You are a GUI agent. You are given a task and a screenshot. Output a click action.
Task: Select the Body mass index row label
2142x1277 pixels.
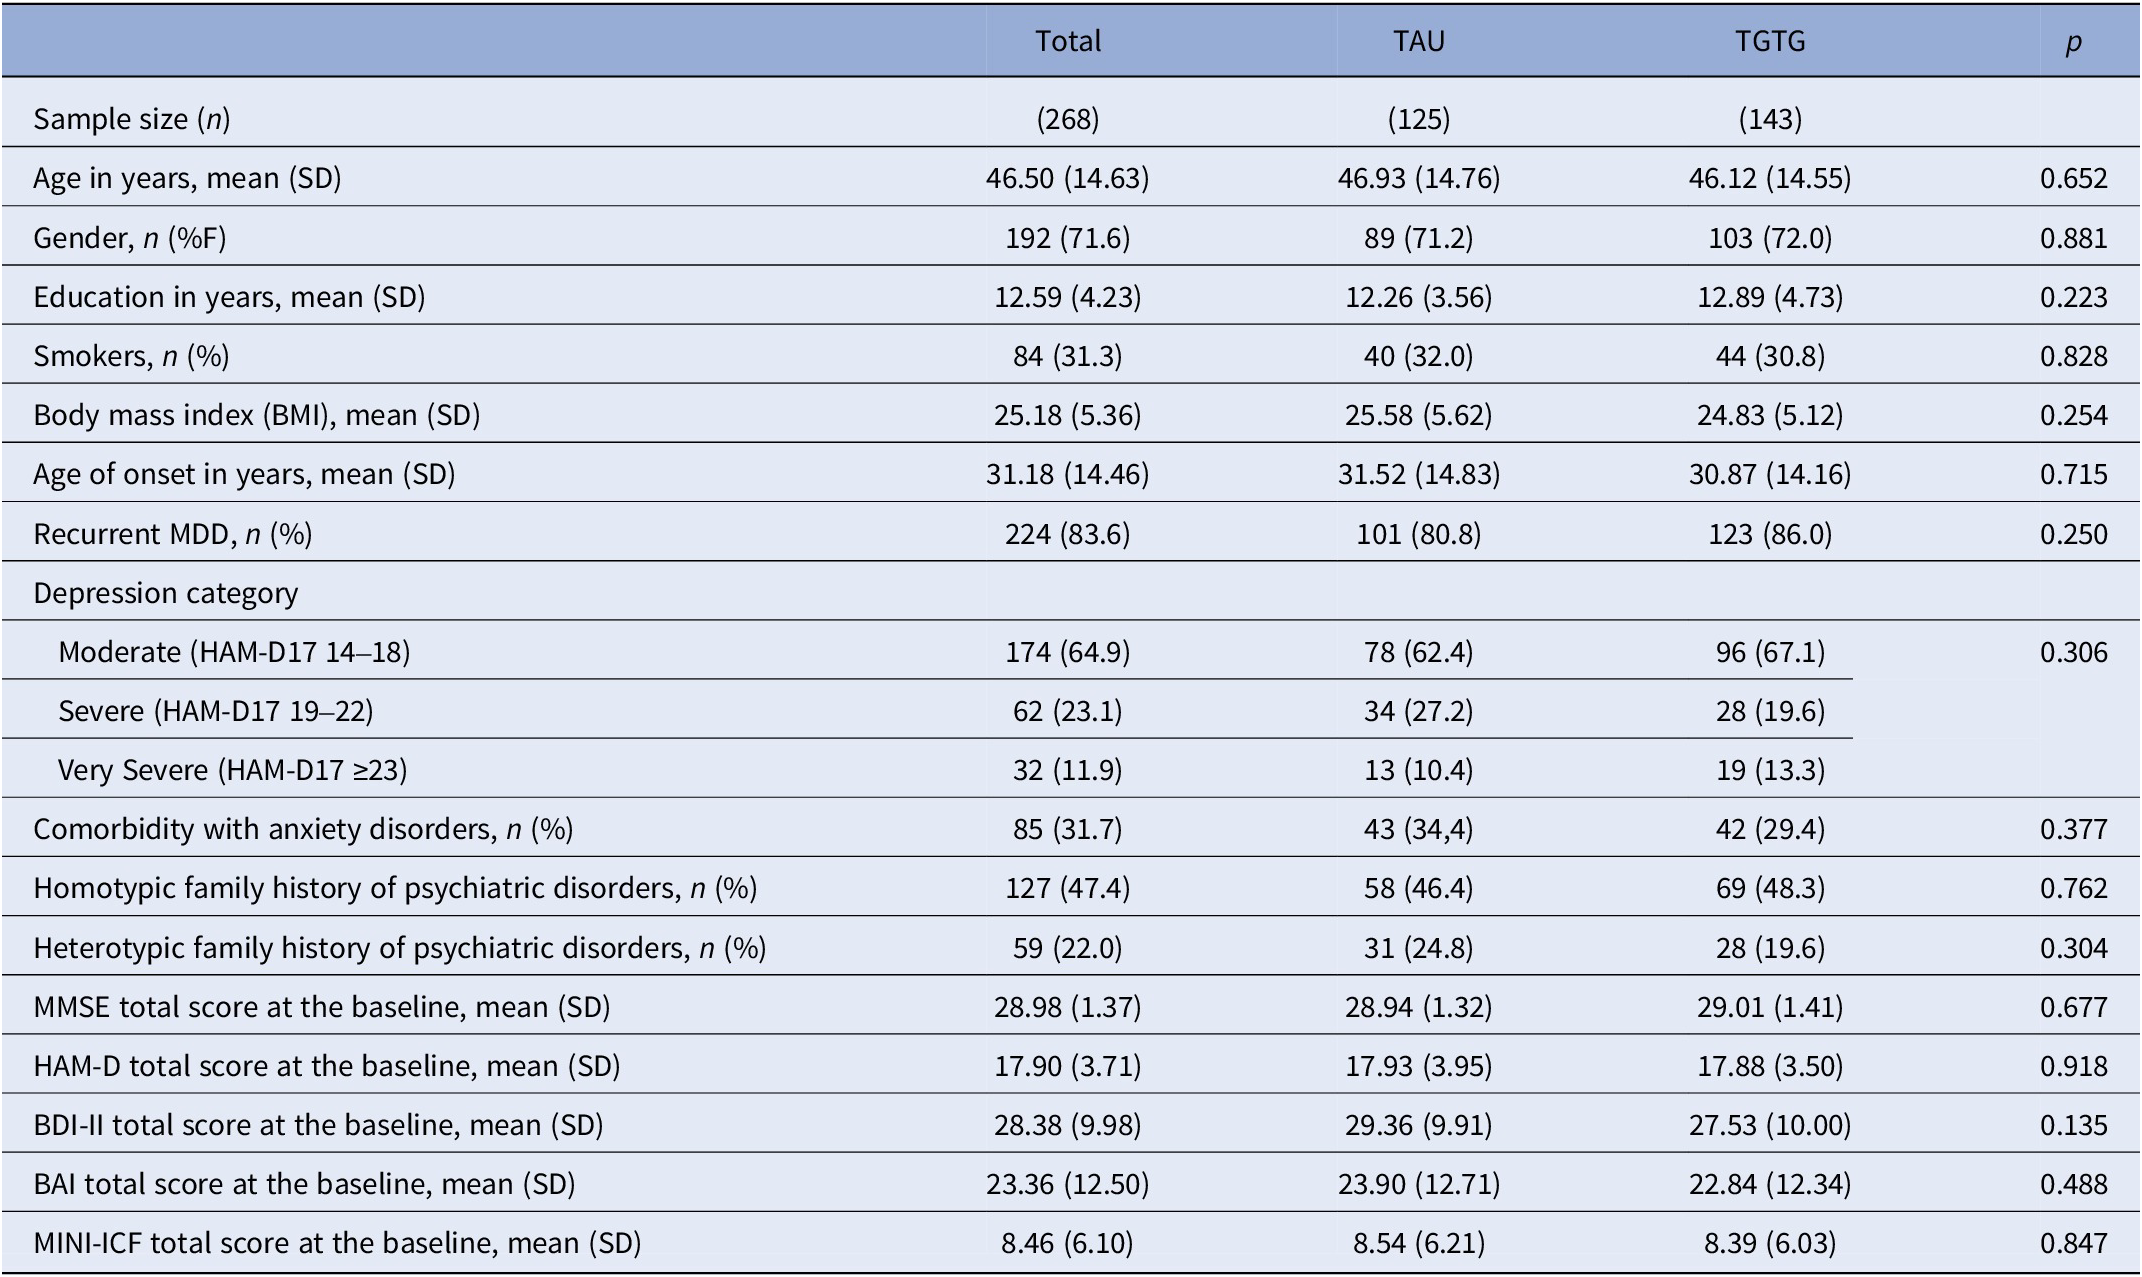click(x=256, y=415)
